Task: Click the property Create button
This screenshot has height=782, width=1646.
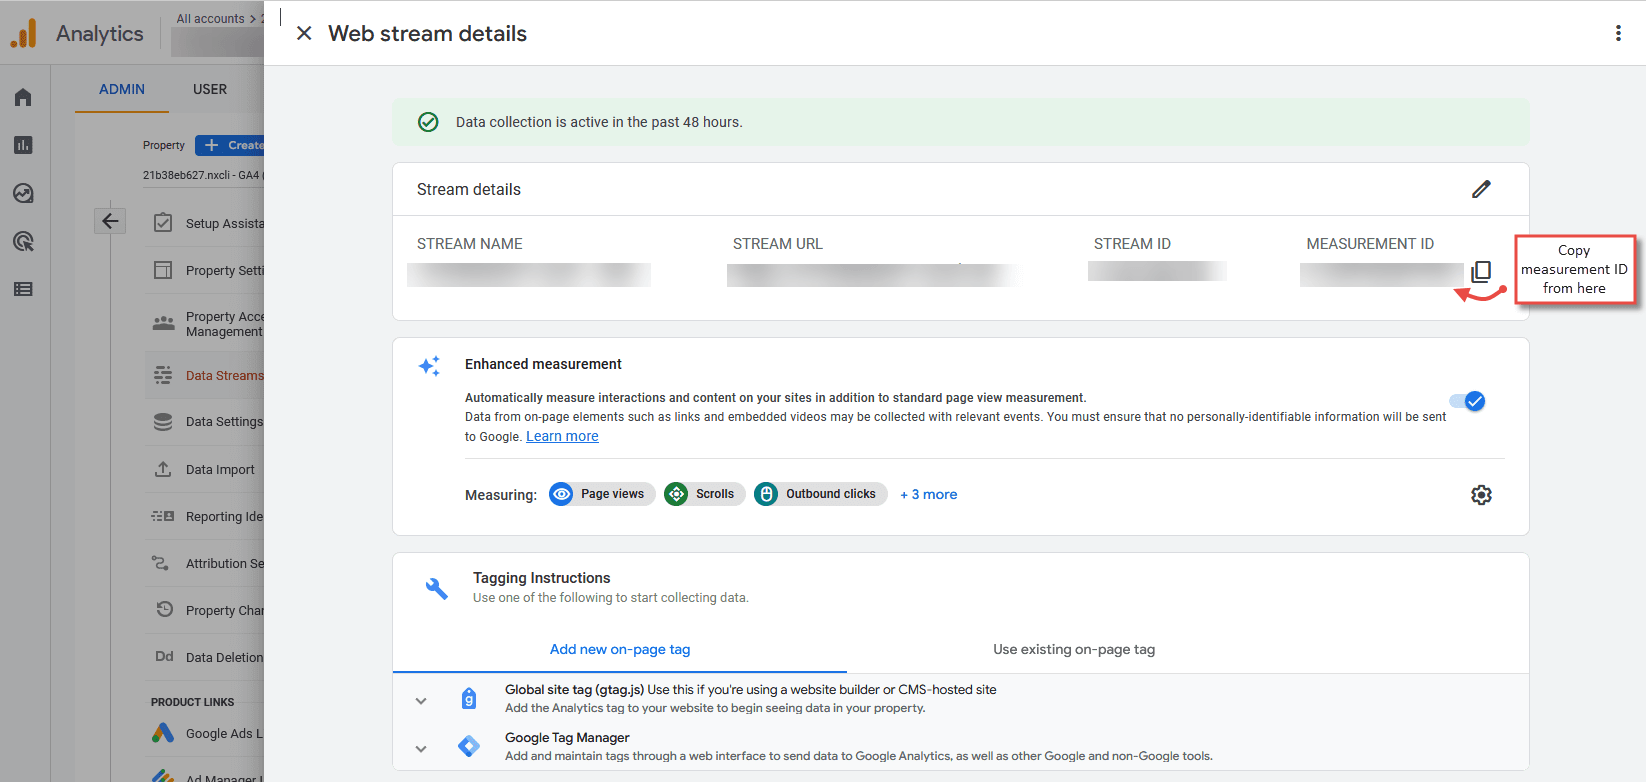Action: [230, 145]
